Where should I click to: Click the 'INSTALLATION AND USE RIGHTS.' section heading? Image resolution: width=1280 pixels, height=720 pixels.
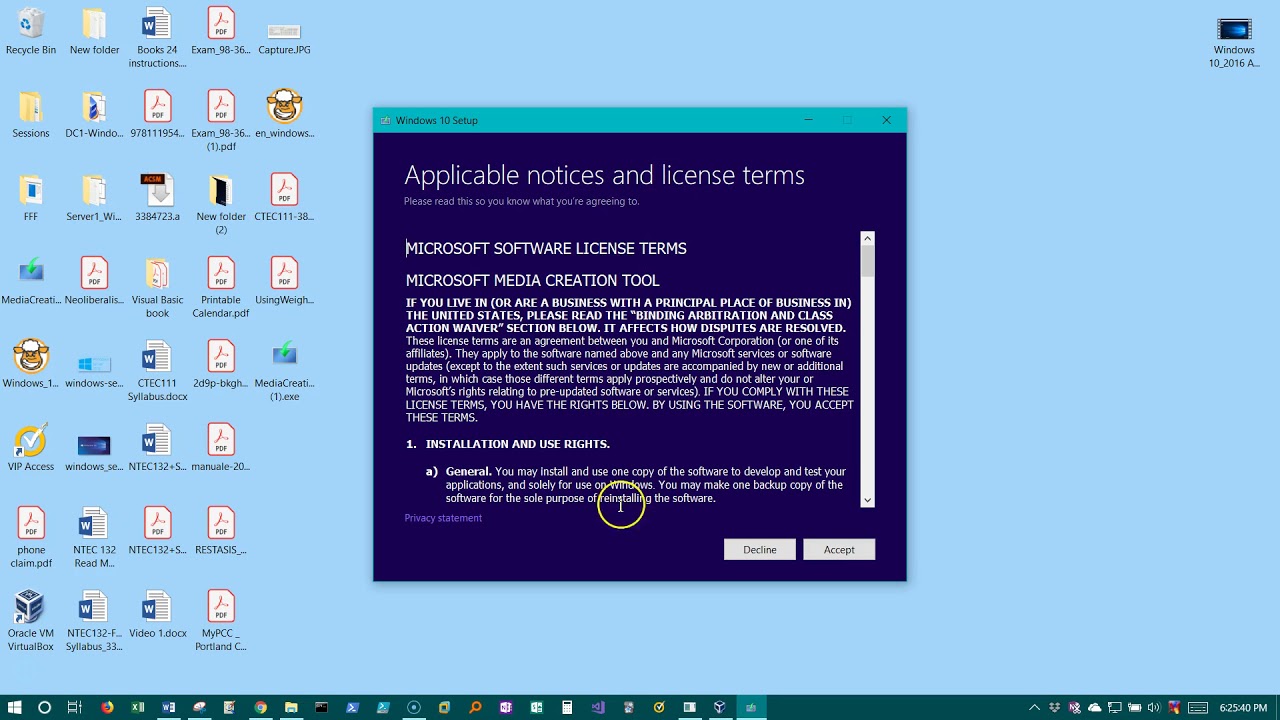tap(518, 444)
